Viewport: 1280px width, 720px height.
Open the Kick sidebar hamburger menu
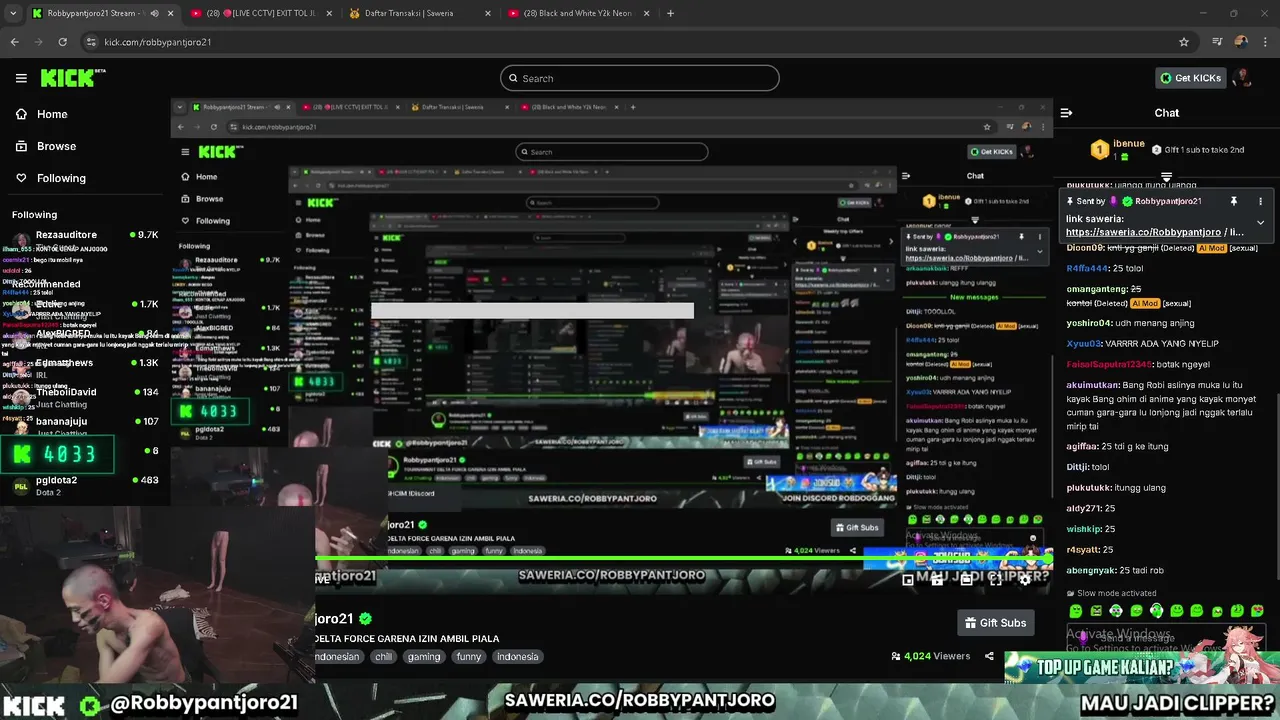click(x=21, y=78)
